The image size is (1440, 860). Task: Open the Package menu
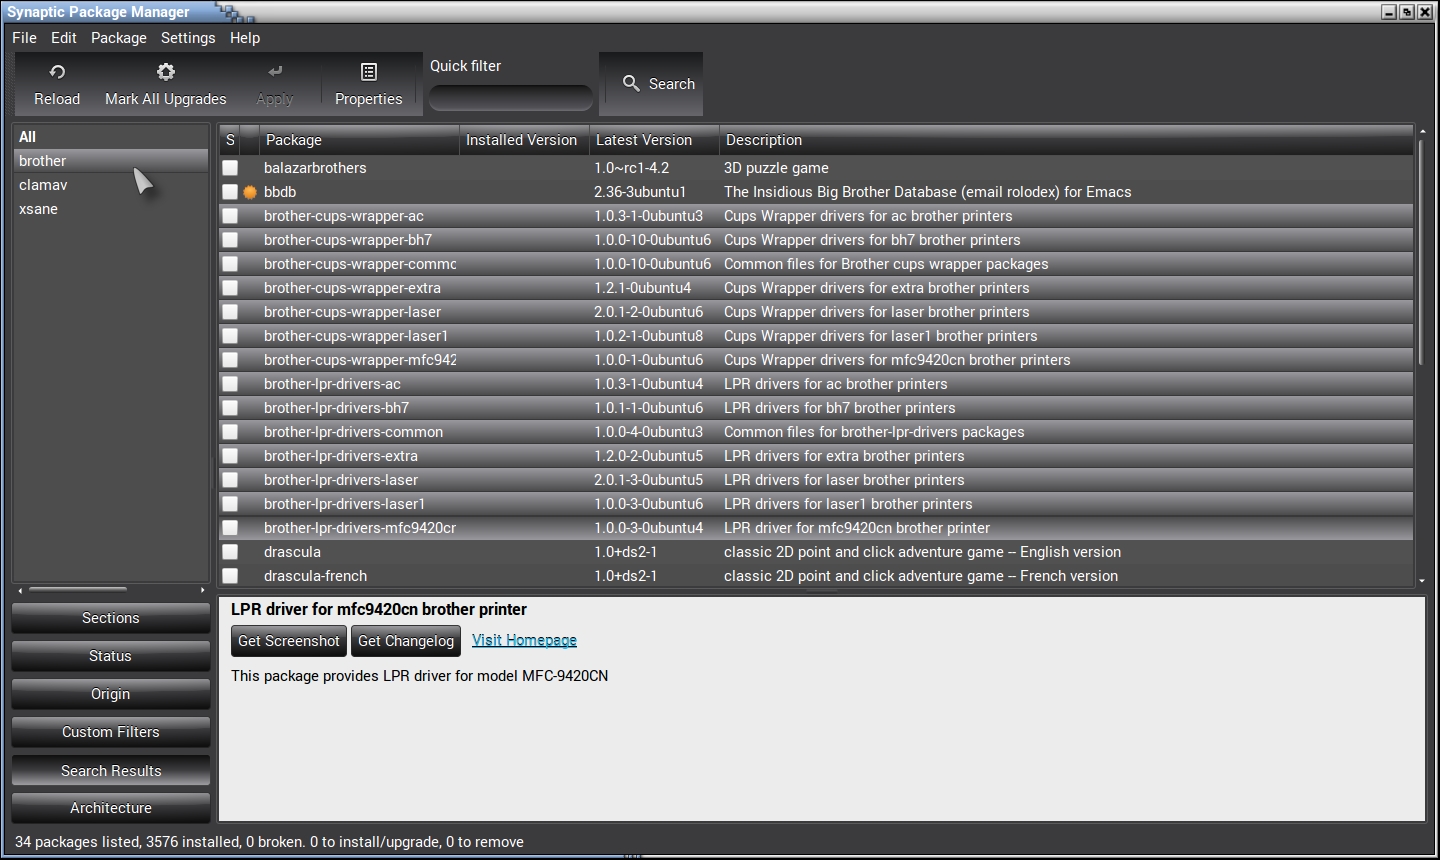(x=118, y=38)
